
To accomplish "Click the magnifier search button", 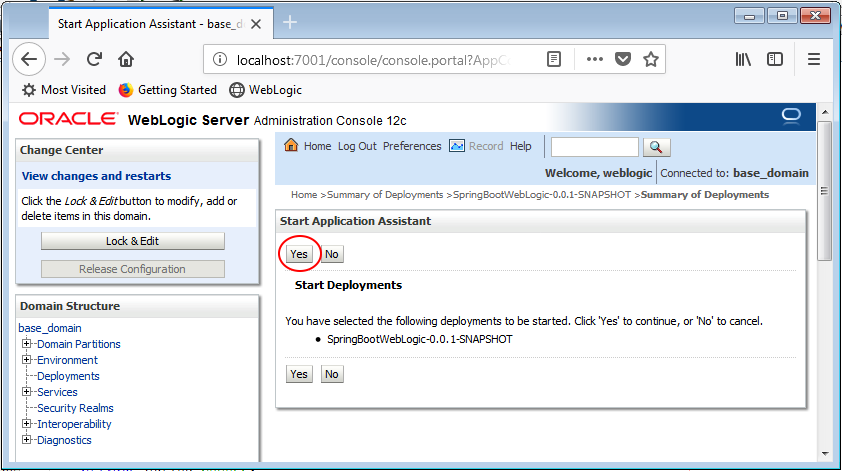I will point(656,147).
